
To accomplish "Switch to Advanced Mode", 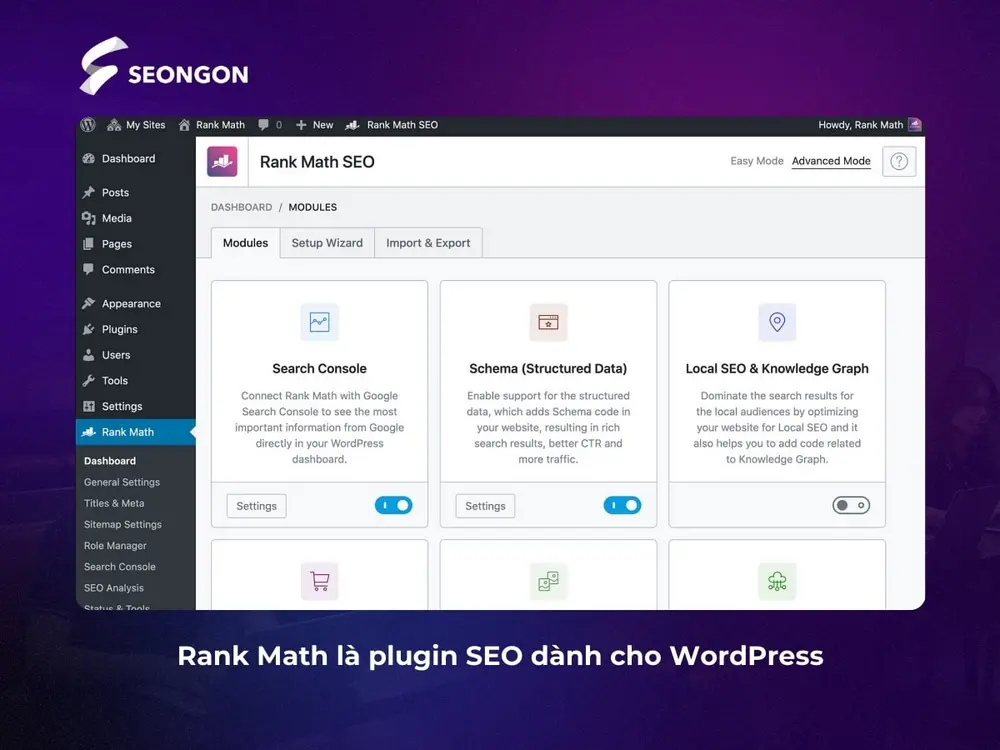I will tap(831, 161).
